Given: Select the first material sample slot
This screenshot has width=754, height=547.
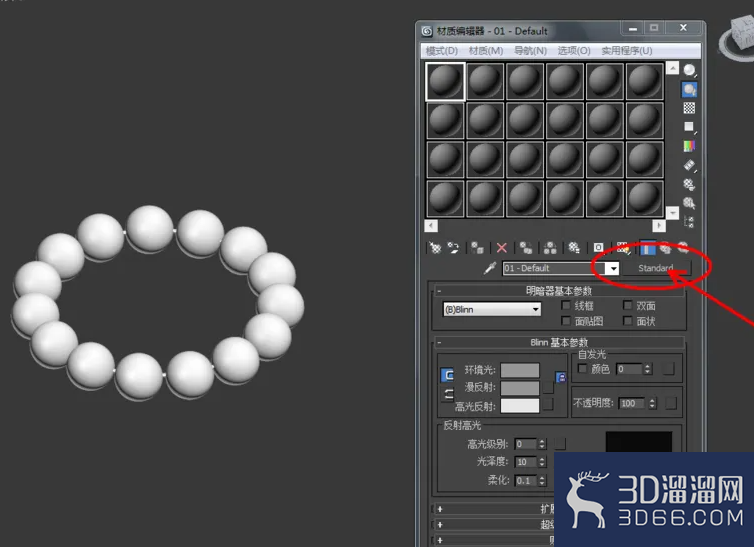Looking at the screenshot, I should [x=445, y=82].
